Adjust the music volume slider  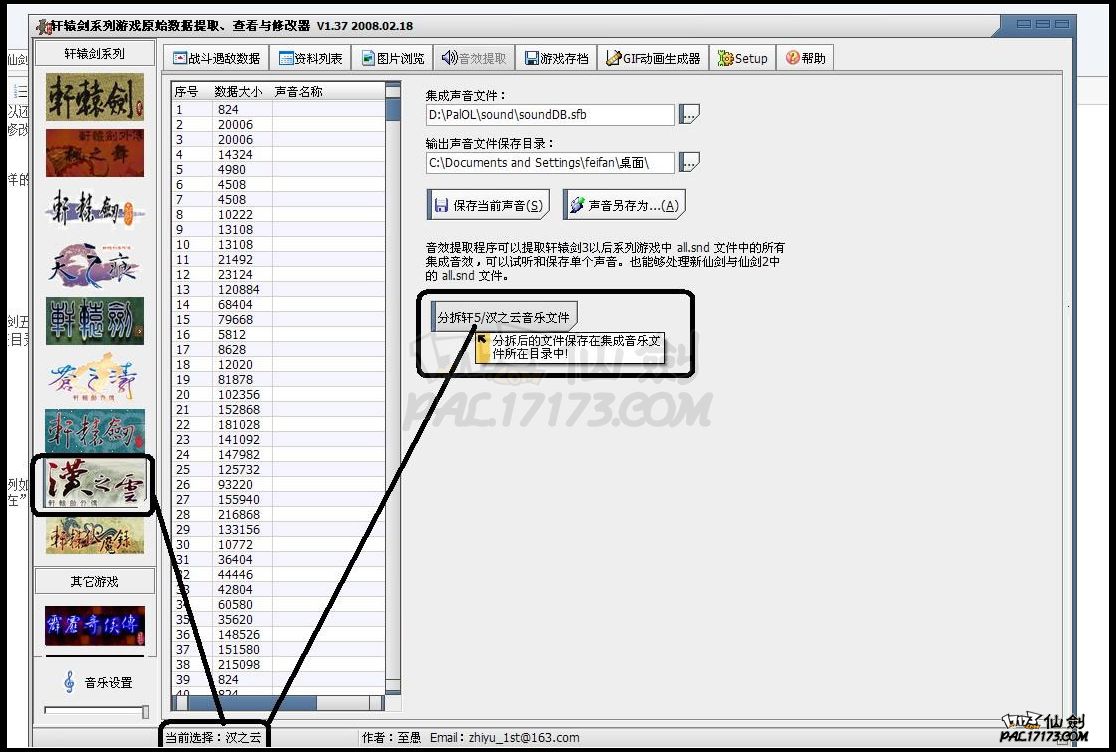click(144, 712)
